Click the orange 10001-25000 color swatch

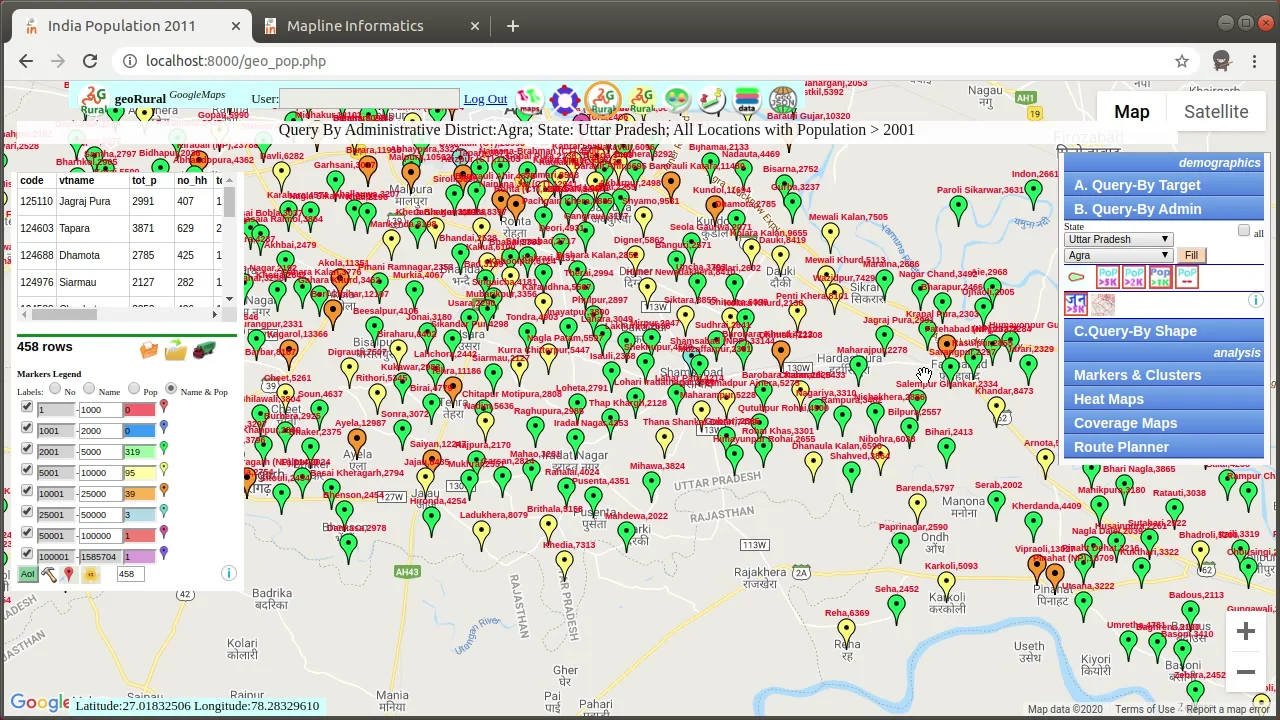(139, 493)
